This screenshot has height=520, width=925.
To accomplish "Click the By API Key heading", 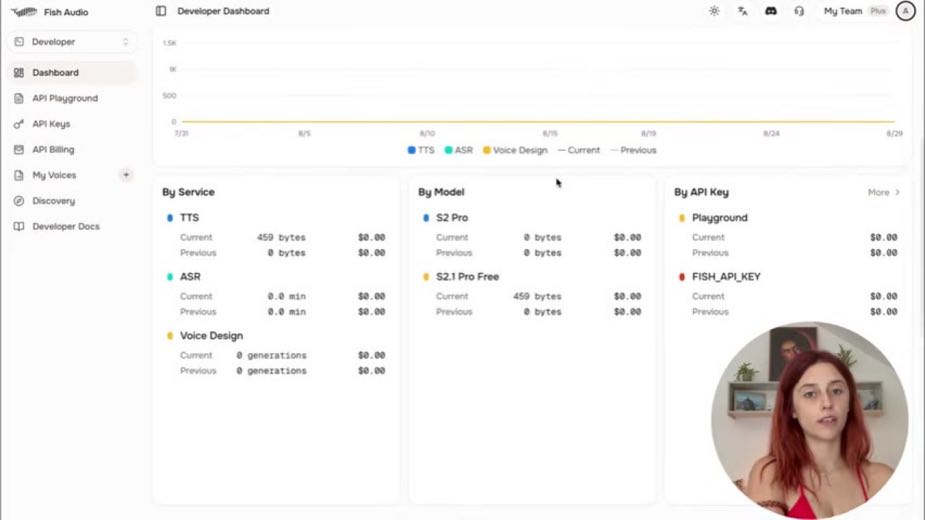I will (x=701, y=192).
